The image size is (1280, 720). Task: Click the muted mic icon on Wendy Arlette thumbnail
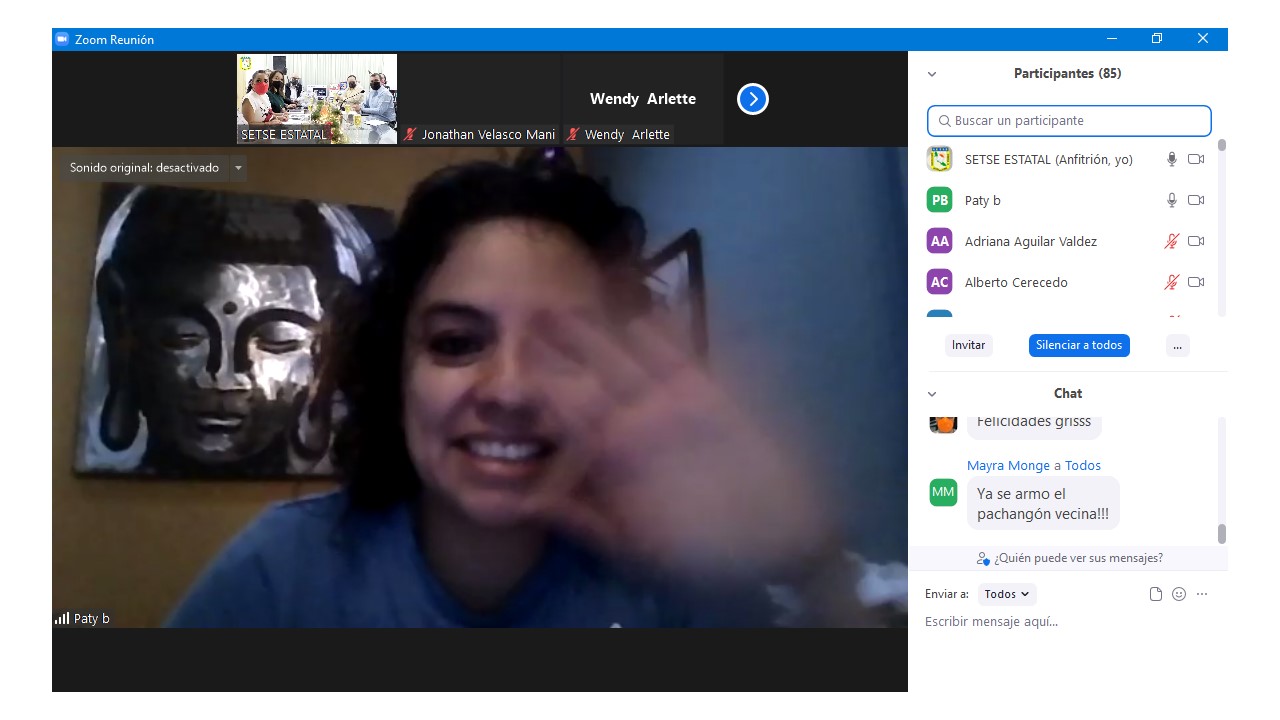pos(573,134)
